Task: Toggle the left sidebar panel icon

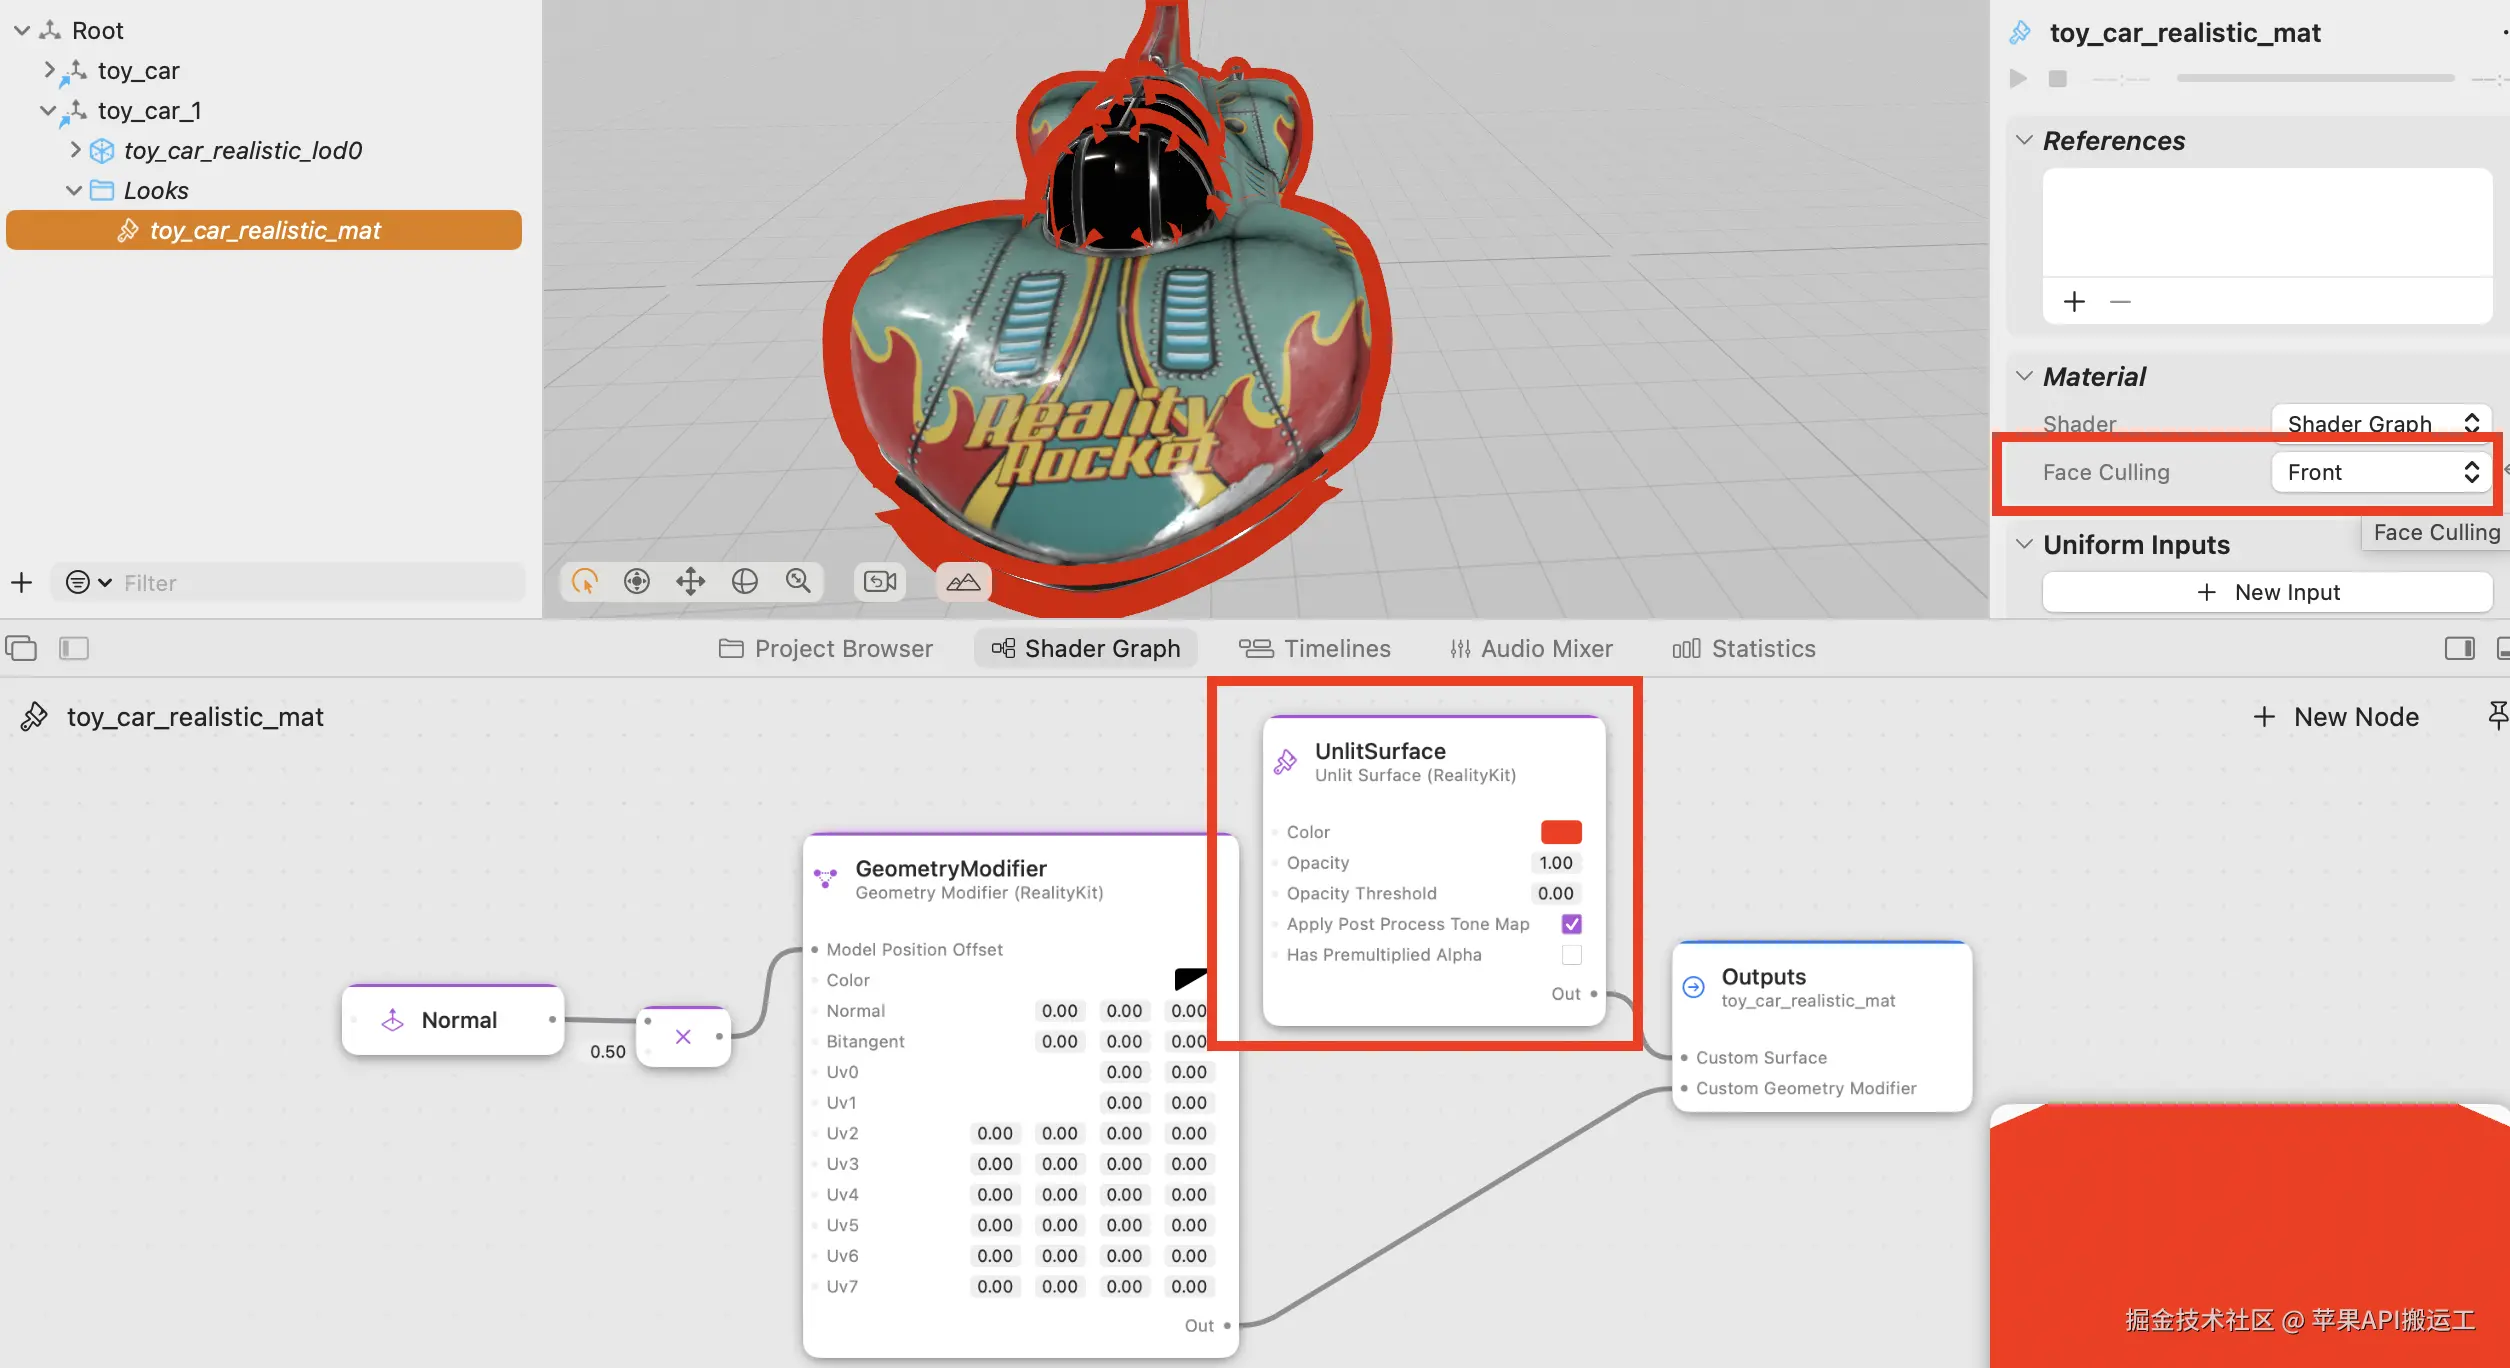Action: tap(74, 648)
